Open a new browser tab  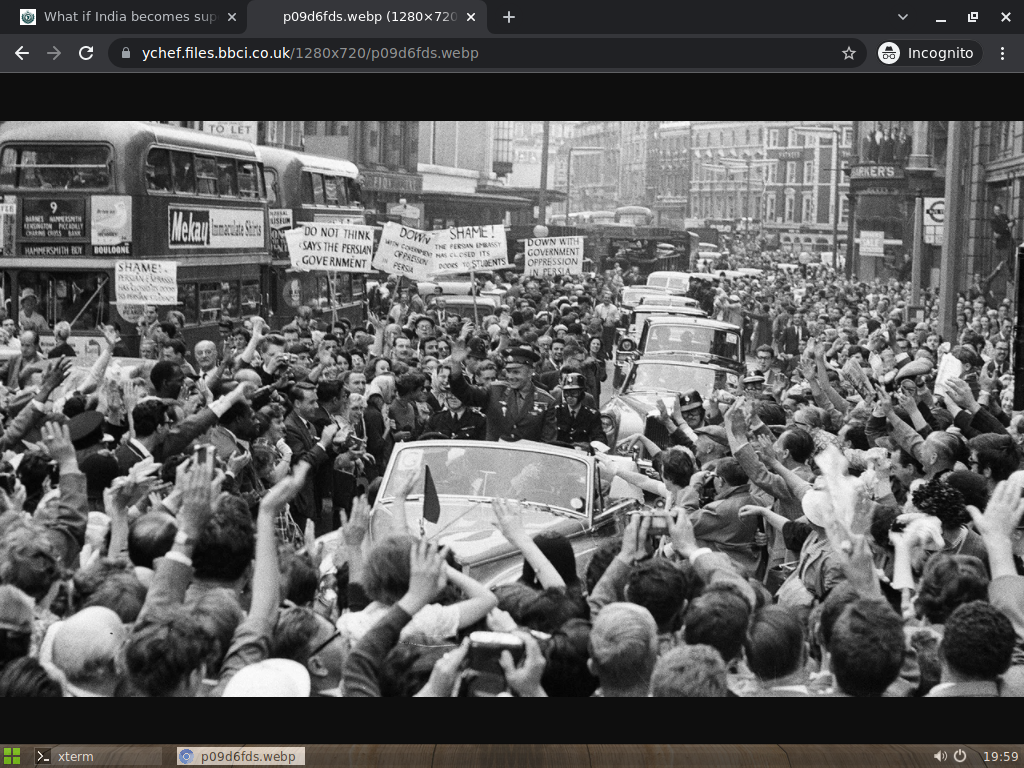point(509,17)
